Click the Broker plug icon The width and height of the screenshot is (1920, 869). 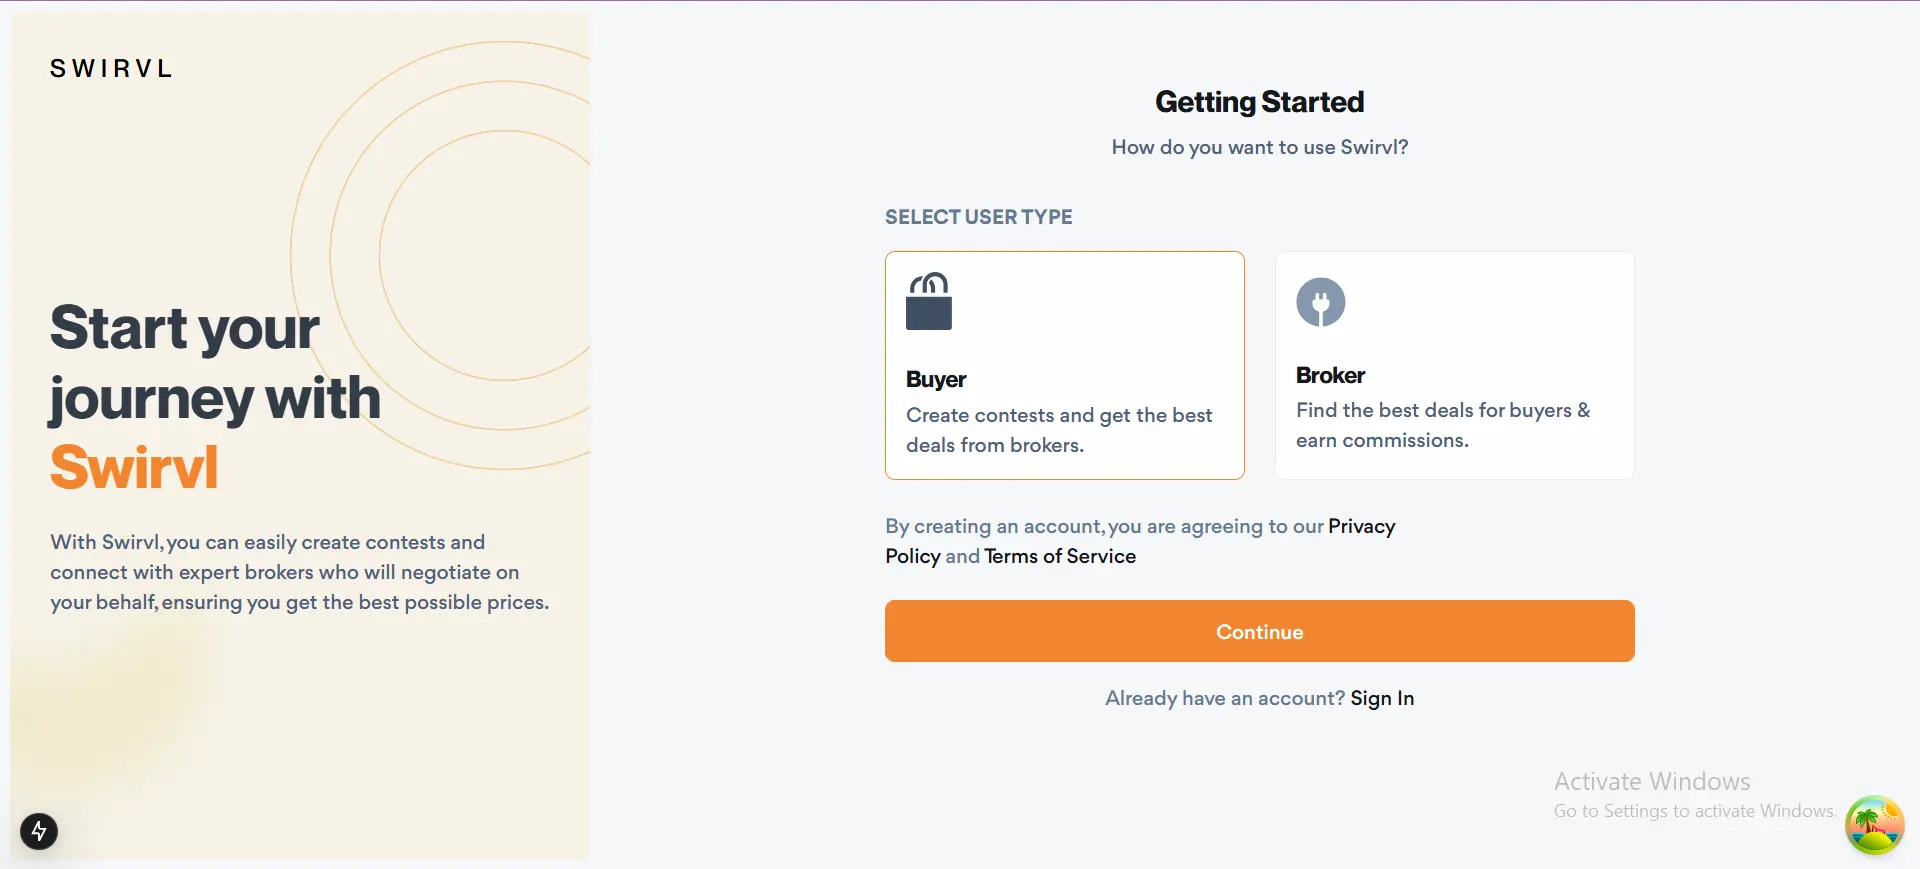(1321, 302)
